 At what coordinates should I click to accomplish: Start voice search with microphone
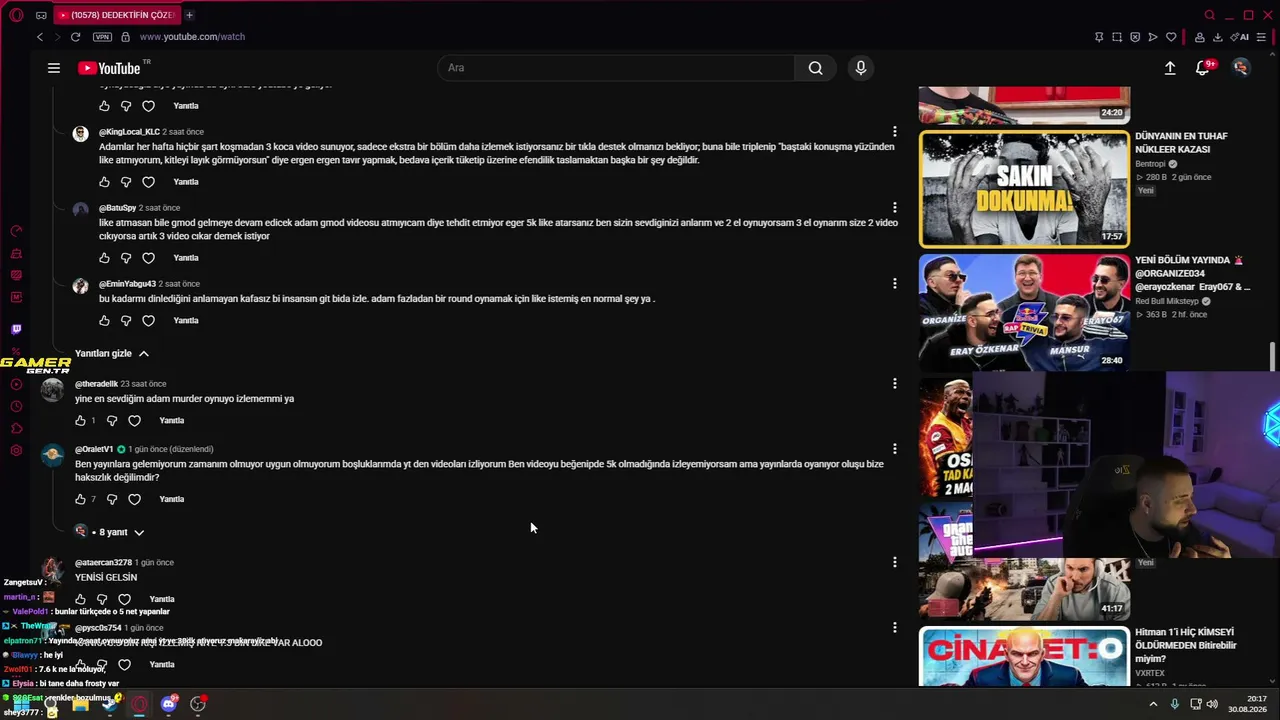point(861,68)
